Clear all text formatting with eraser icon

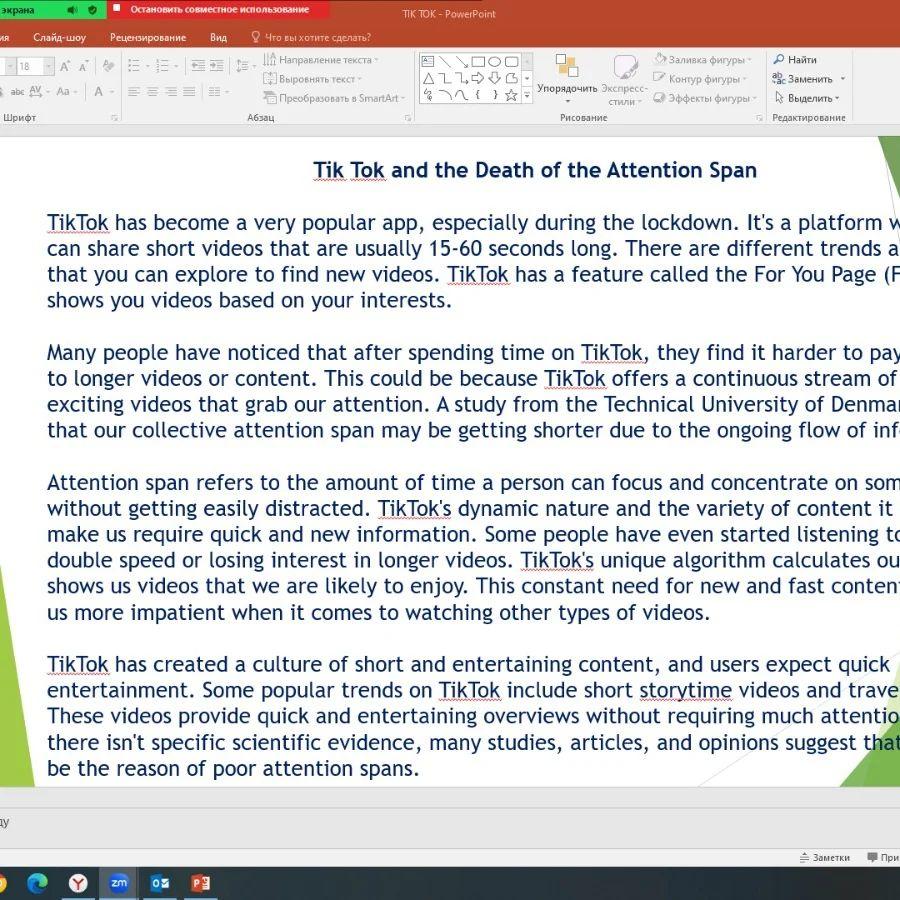(x=108, y=67)
